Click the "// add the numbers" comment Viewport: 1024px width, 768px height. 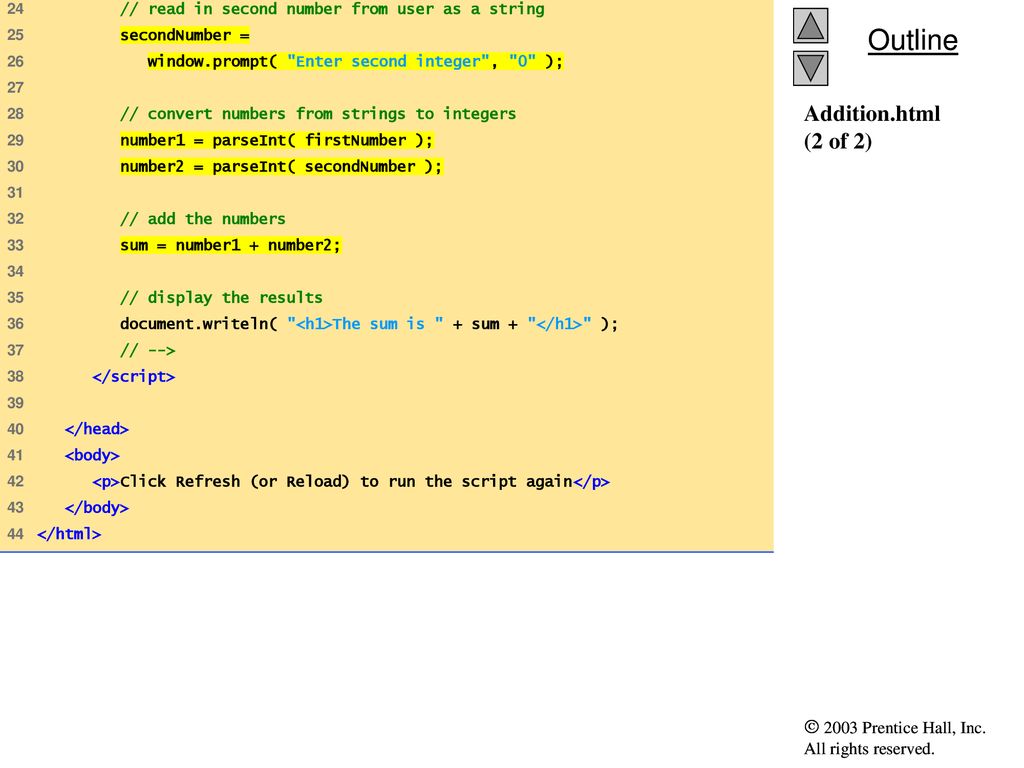[202, 219]
